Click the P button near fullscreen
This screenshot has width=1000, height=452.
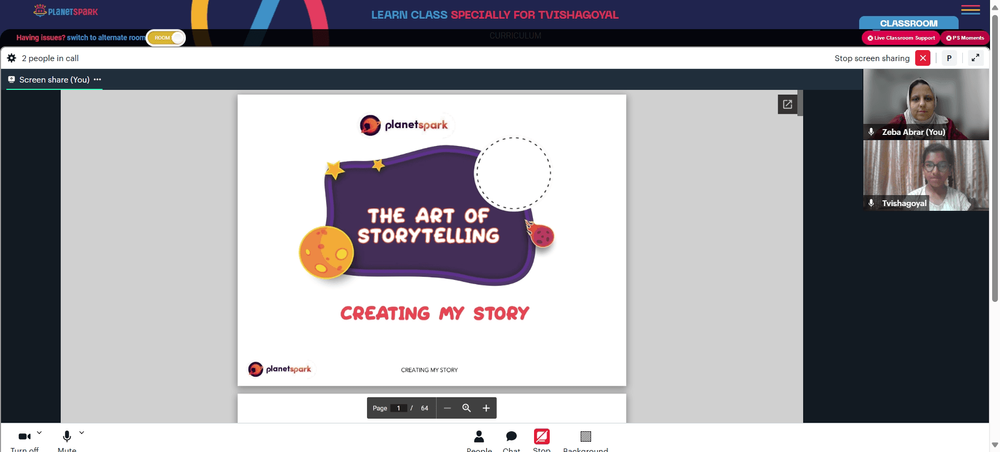coord(949,58)
